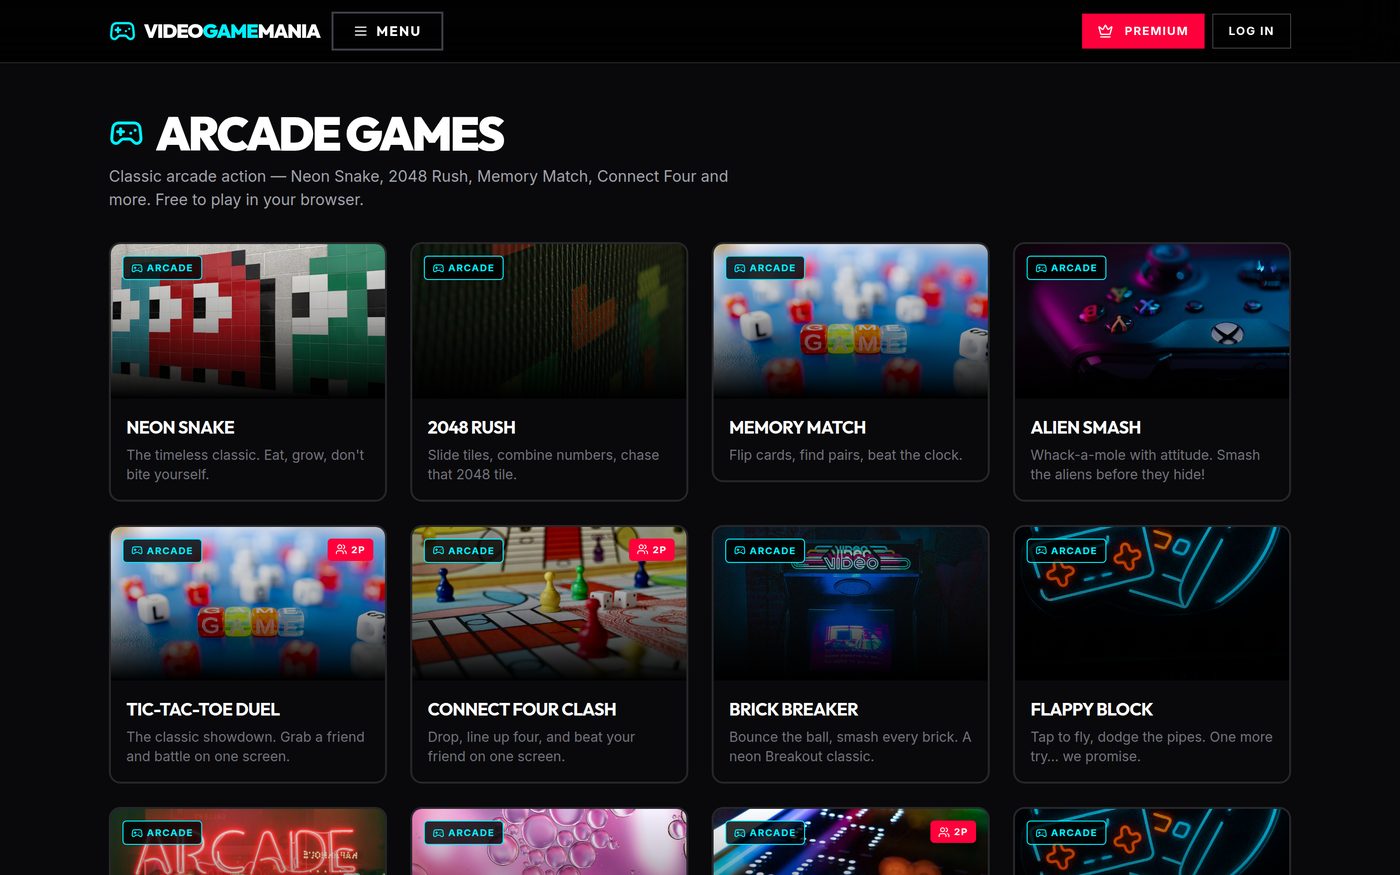
Task: Open the Alien Smash controller thumbnail
Action: pos(1152,321)
